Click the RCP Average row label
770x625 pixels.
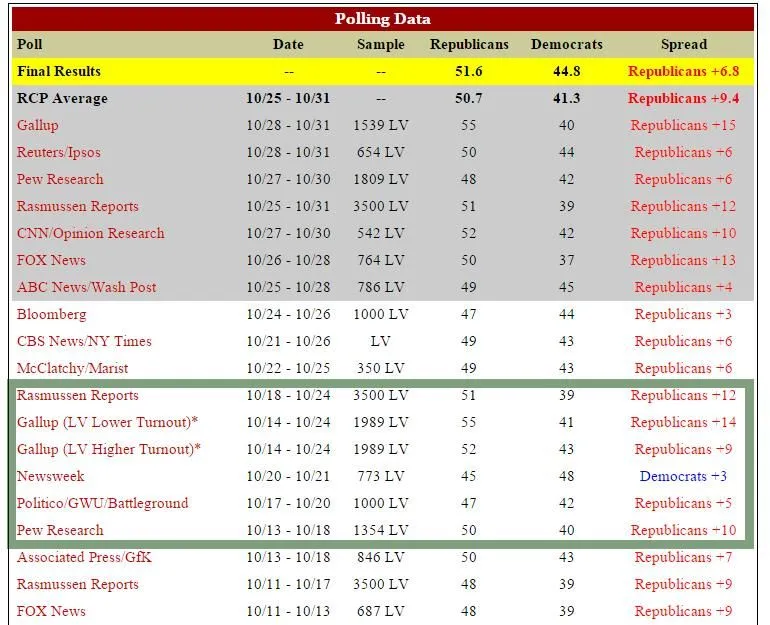pyautogui.click(x=62, y=99)
